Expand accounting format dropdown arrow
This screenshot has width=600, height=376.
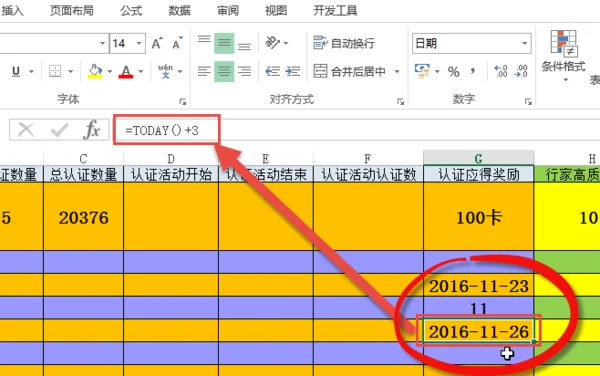437,71
